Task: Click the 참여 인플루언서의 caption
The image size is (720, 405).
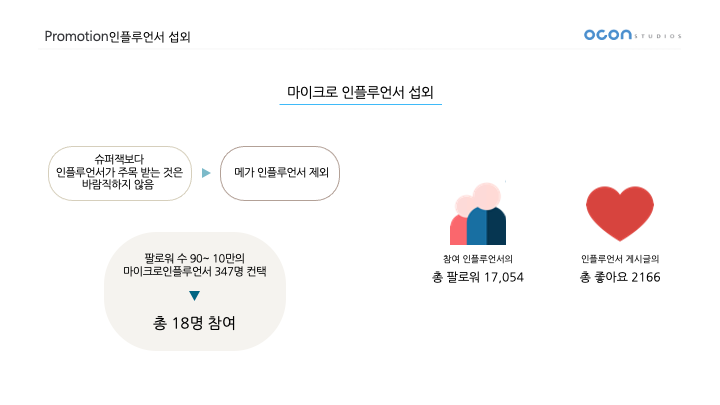Action: coord(478,259)
